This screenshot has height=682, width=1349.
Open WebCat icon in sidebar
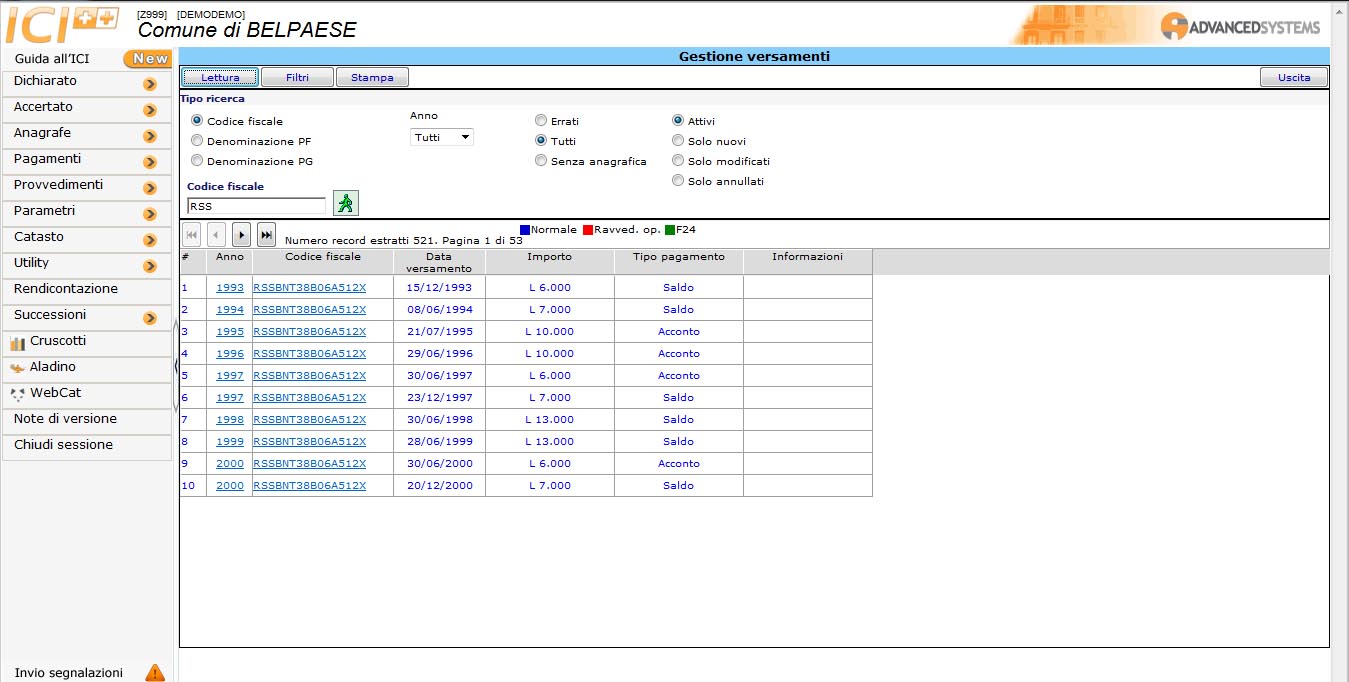pyautogui.click(x=17, y=394)
